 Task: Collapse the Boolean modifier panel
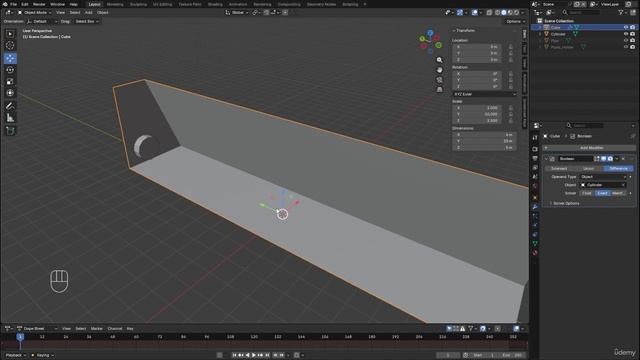tap(546, 159)
